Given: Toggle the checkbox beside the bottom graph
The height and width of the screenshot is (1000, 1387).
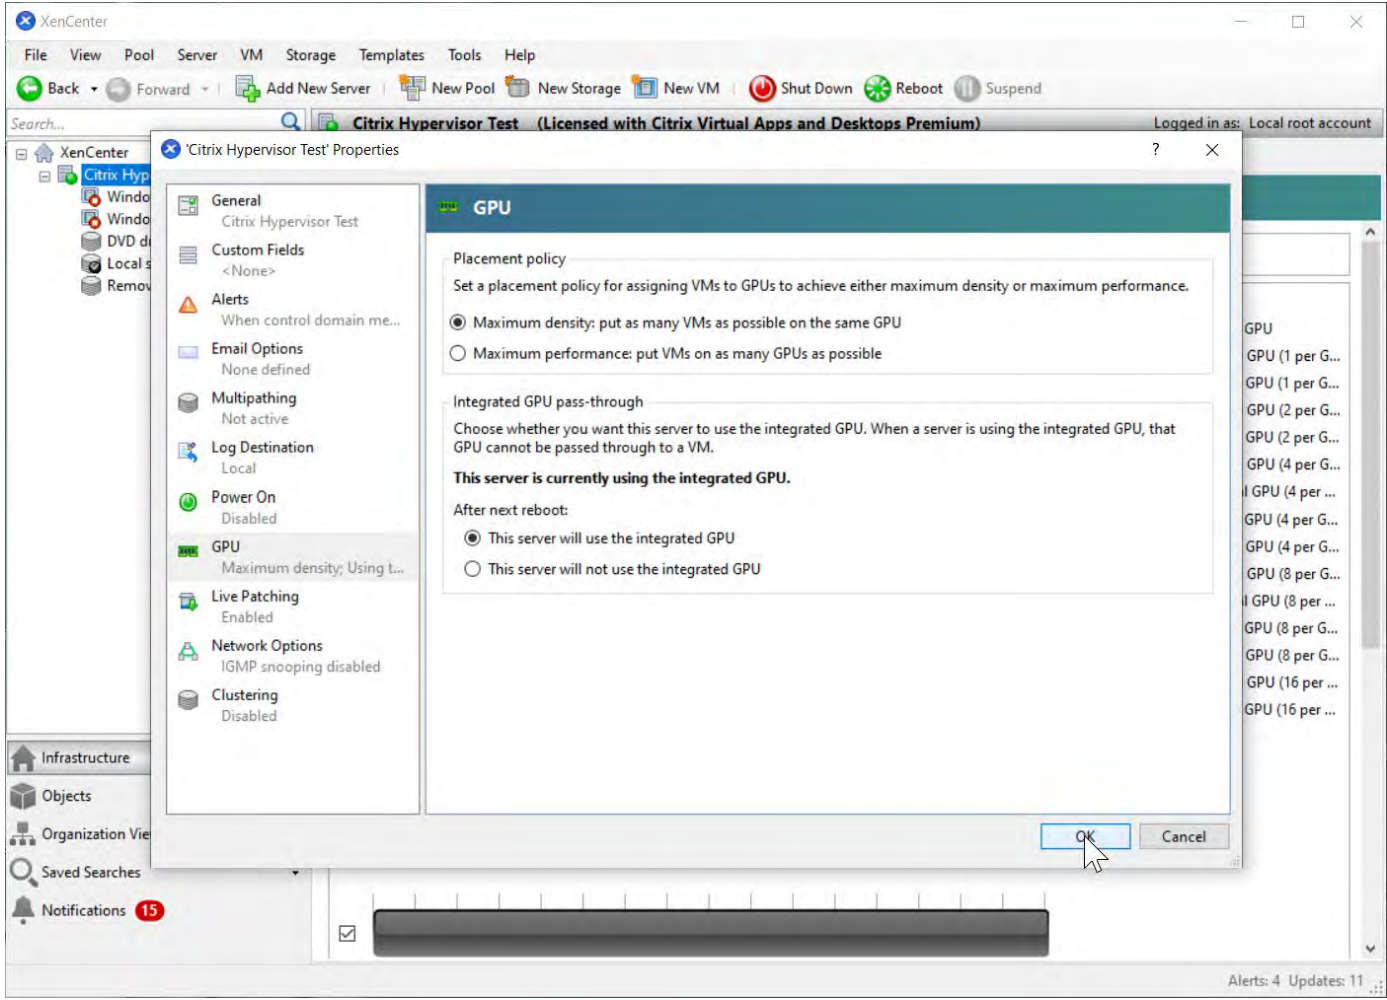Looking at the screenshot, I should [347, 933].
